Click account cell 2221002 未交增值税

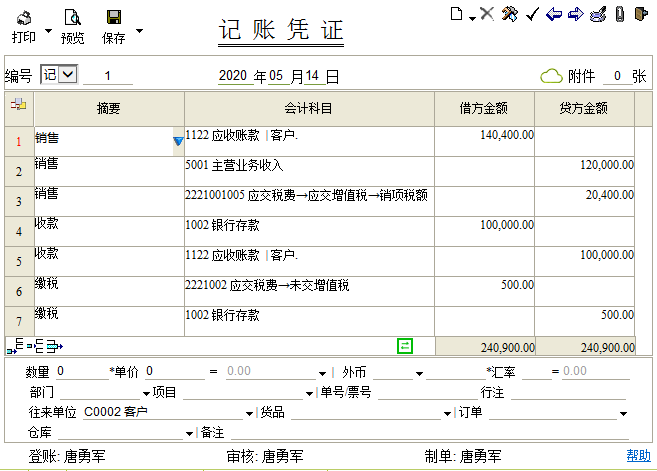pyautogui.click(x=309, y=291)
